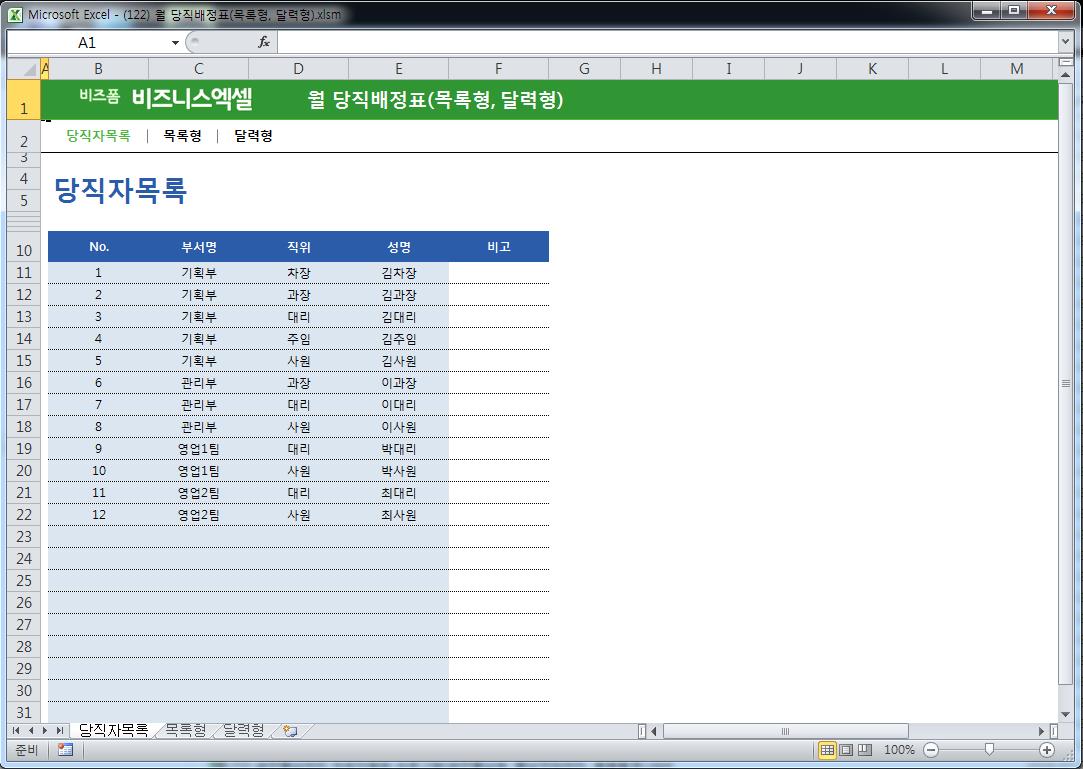Screen dimensions: 1083x769
Task: Click the 100% zoom level button
Action: tap(899, 750)
